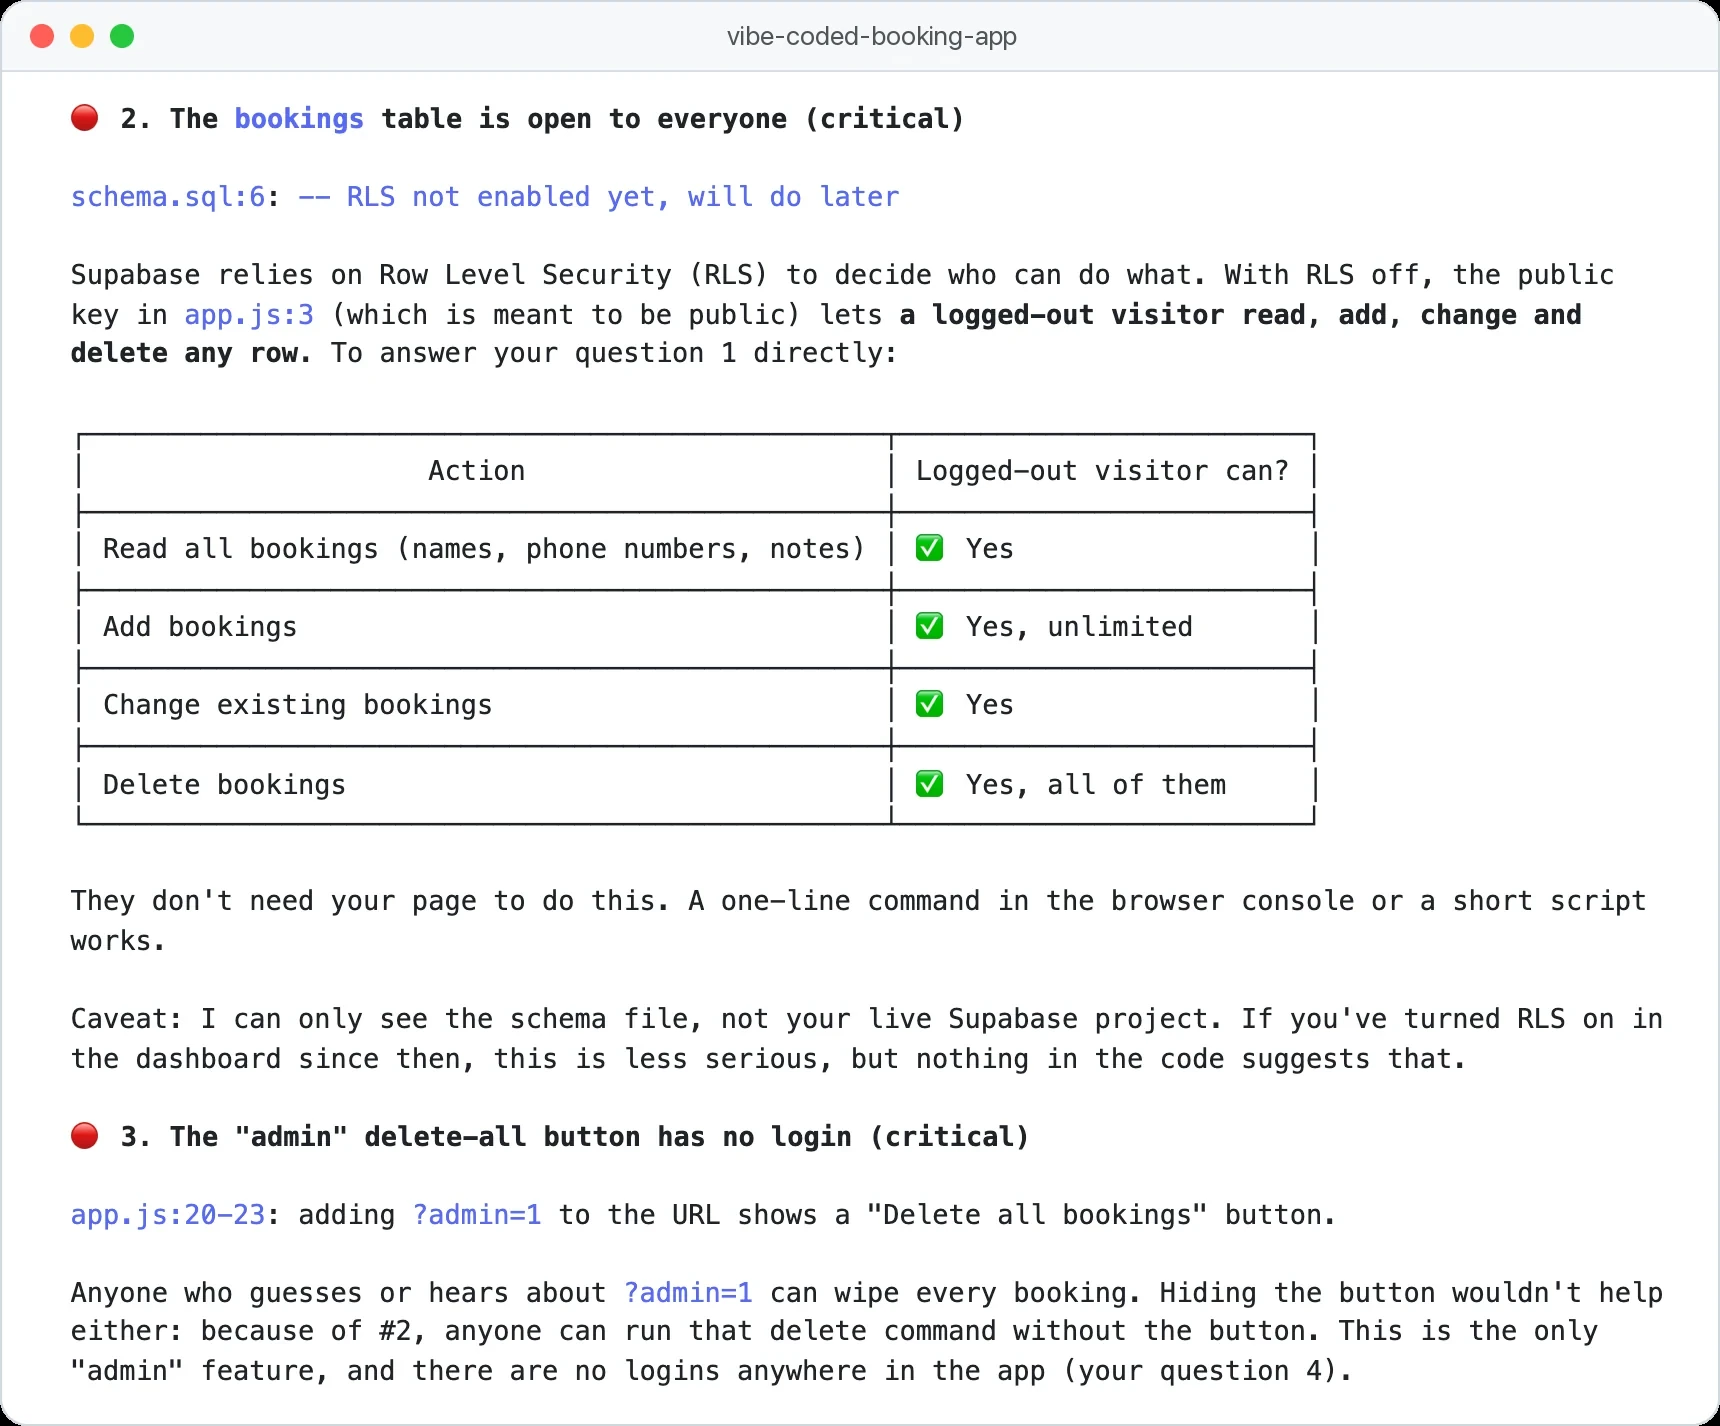Screen dimensions: 1720x1426
Task: Click the blue bookings word in heading 2
Action: (x=299, y=119)
